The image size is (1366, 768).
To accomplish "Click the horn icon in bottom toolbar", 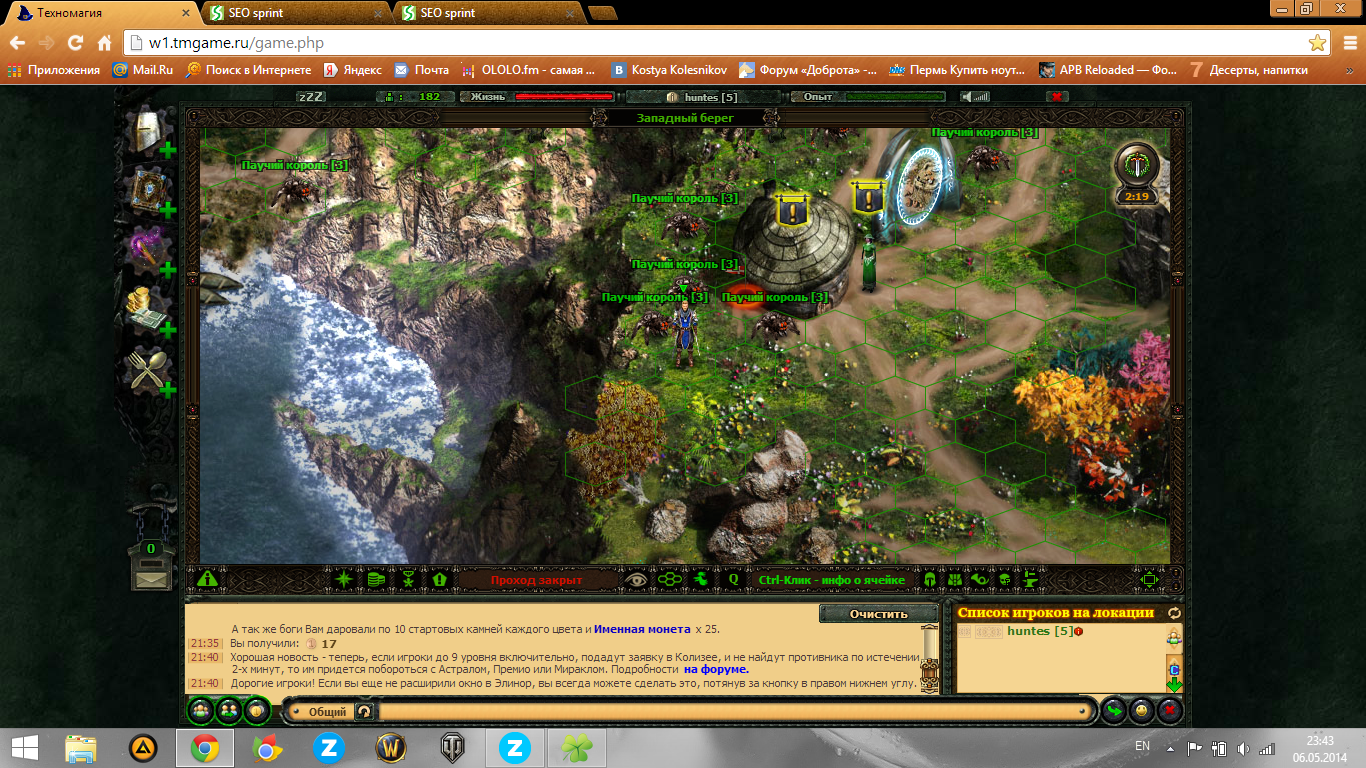I will (979, 579).
